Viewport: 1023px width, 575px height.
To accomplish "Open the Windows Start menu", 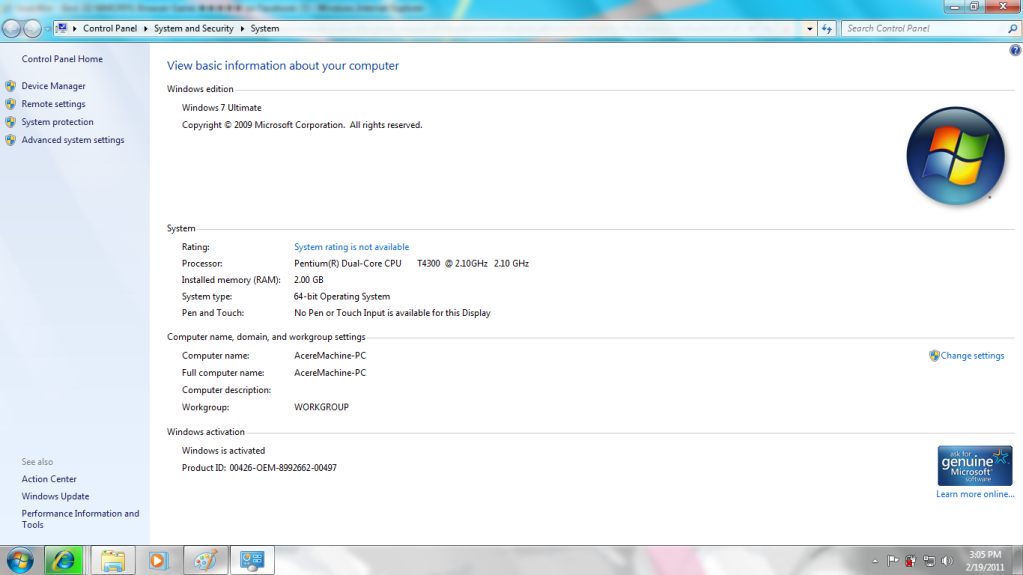I will click(x=20, y=561).
